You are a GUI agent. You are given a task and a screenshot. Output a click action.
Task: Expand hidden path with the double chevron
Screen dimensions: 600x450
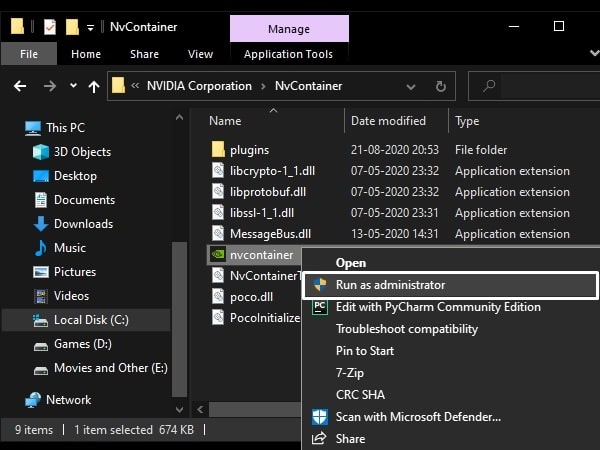(x=135, y=85)
